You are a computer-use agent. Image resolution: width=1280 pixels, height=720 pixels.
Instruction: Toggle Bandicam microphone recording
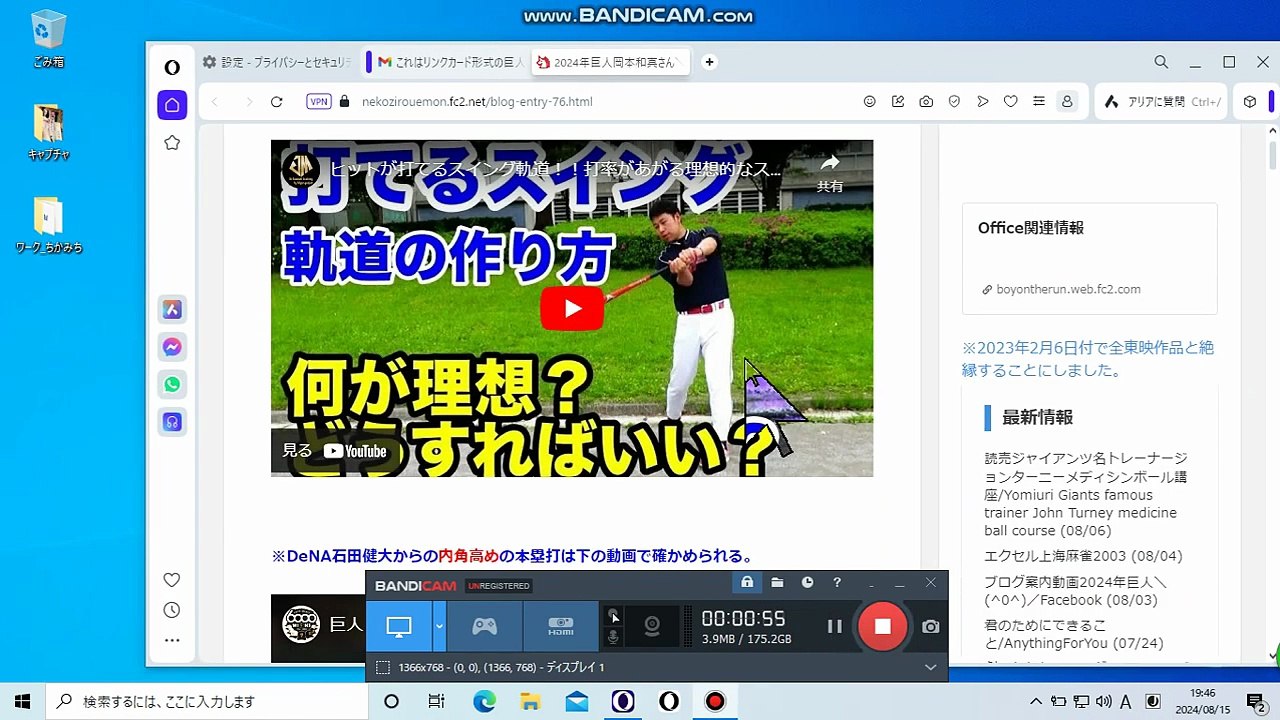coord(613,636)
